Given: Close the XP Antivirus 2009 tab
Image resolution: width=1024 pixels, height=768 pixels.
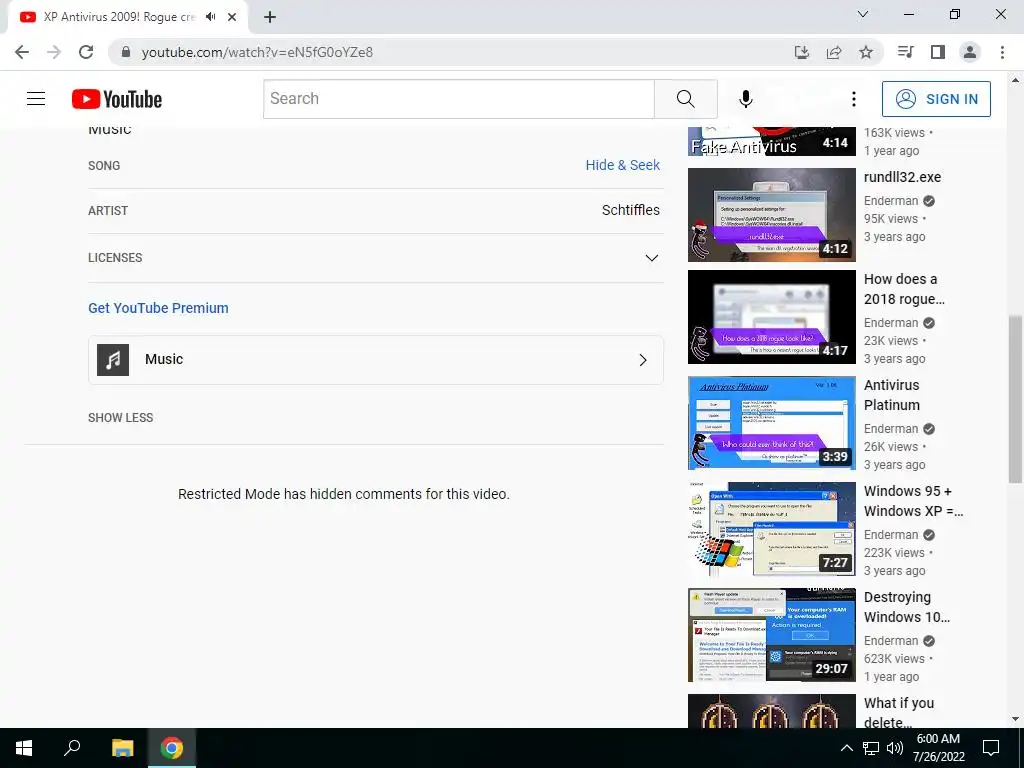Looking at the screenshot, I should pos(232,17).
